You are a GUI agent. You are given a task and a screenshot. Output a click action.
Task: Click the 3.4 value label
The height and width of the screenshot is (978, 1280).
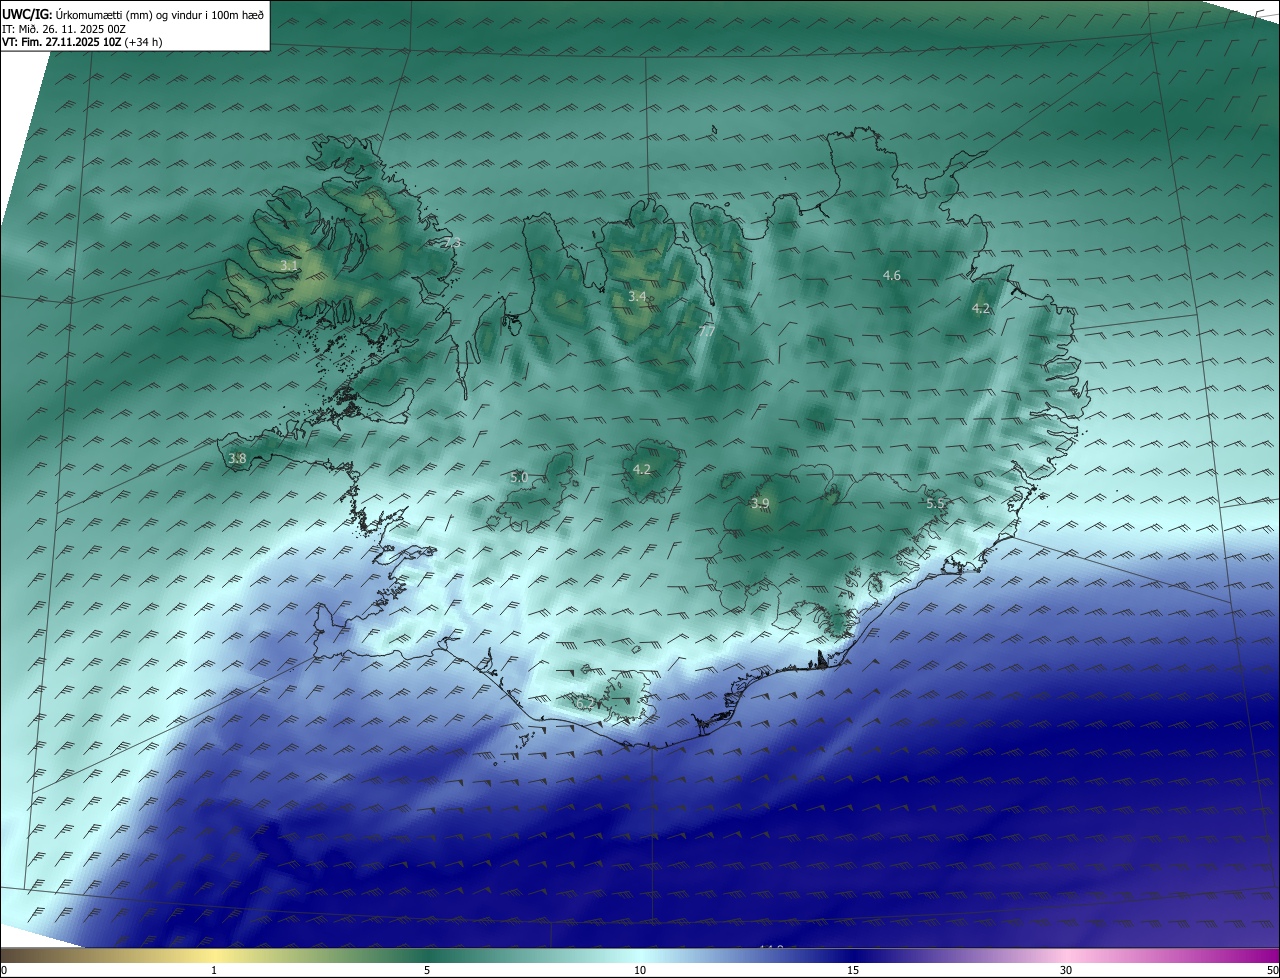click(x=637, y=297)
